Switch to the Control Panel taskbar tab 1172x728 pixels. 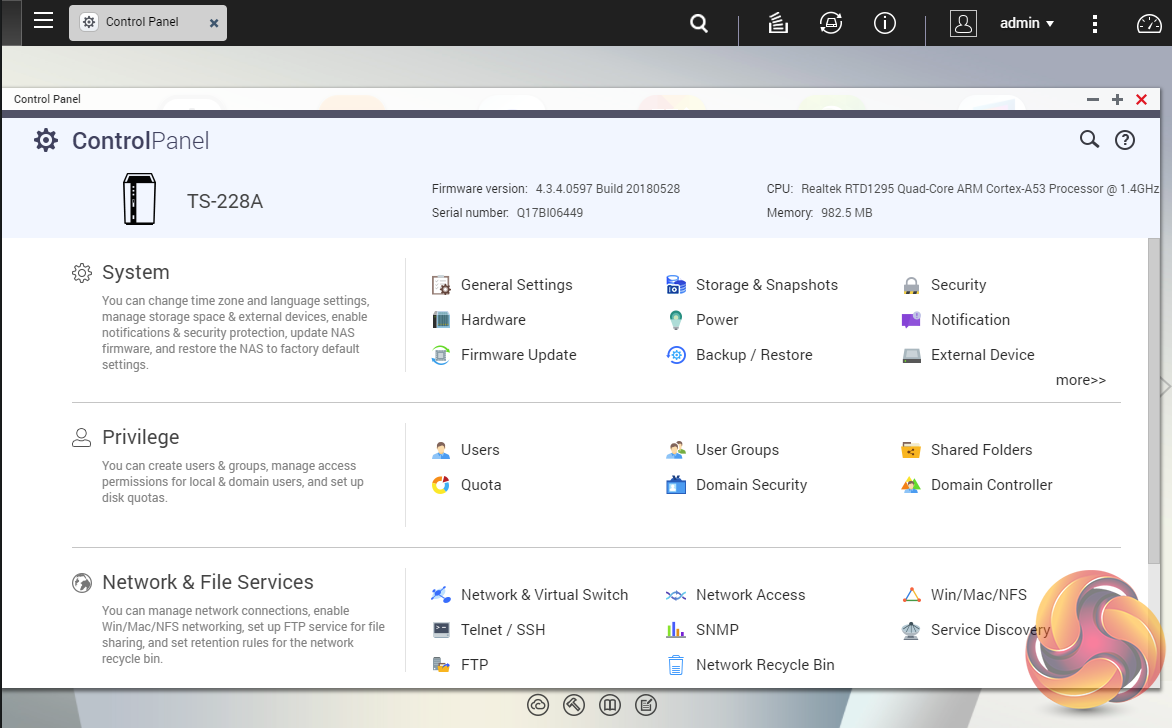(140, 22)
